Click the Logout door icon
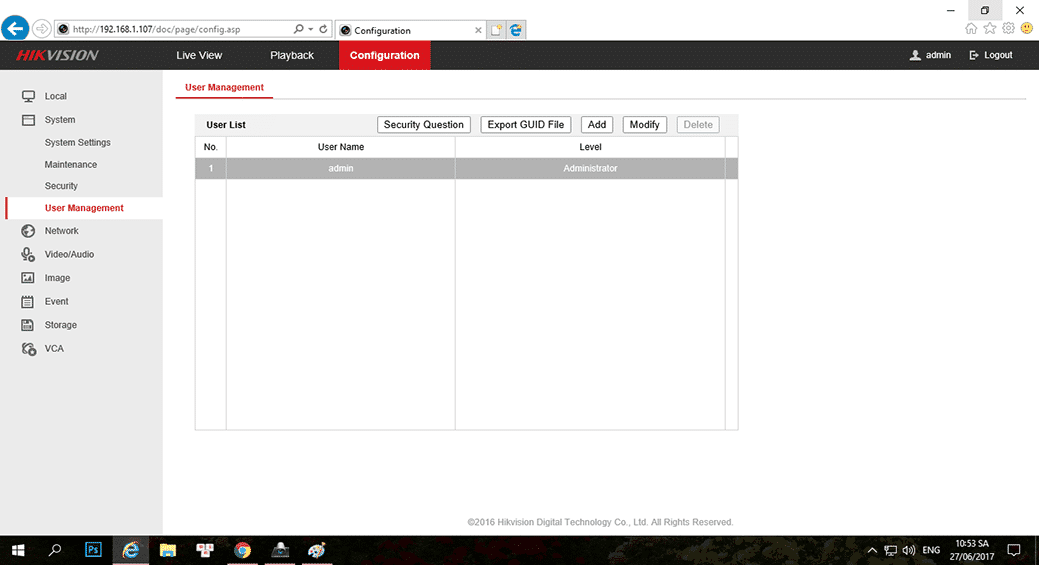Viewport: 1039px width, 565px height. (x=973, y=55)
